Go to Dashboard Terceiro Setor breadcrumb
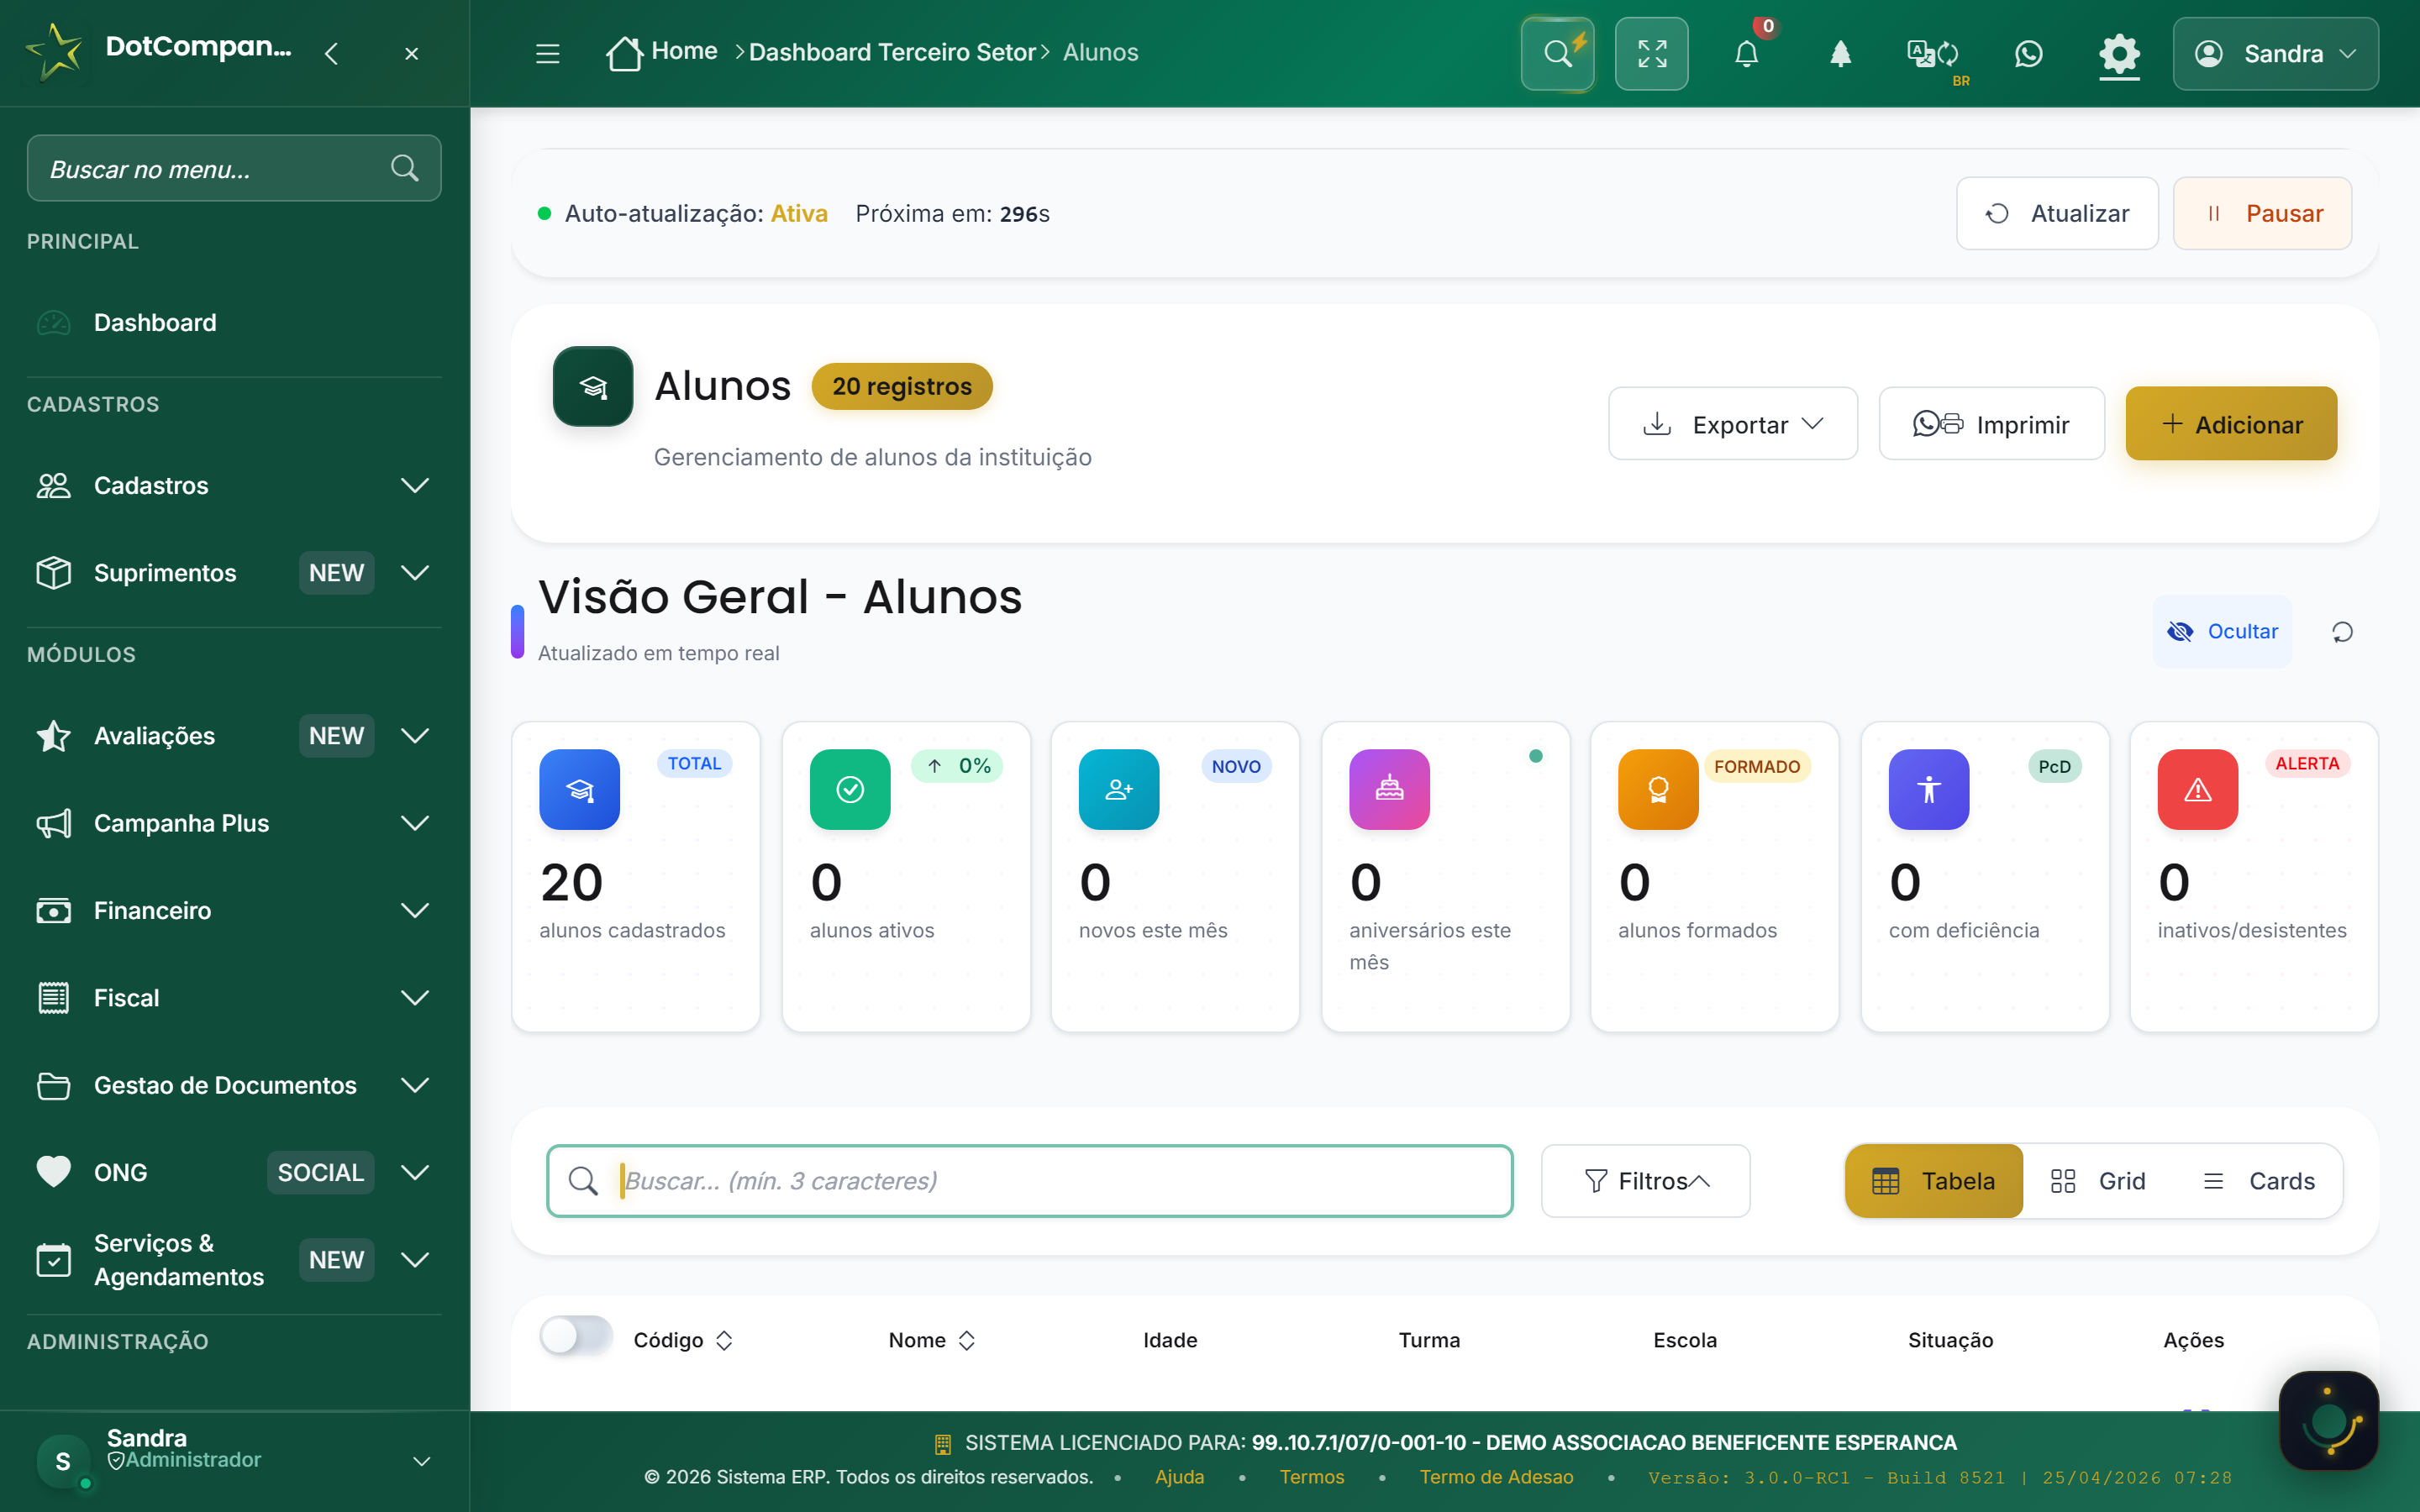Viewport: 2420px width, 1512px height. point(892,52)
